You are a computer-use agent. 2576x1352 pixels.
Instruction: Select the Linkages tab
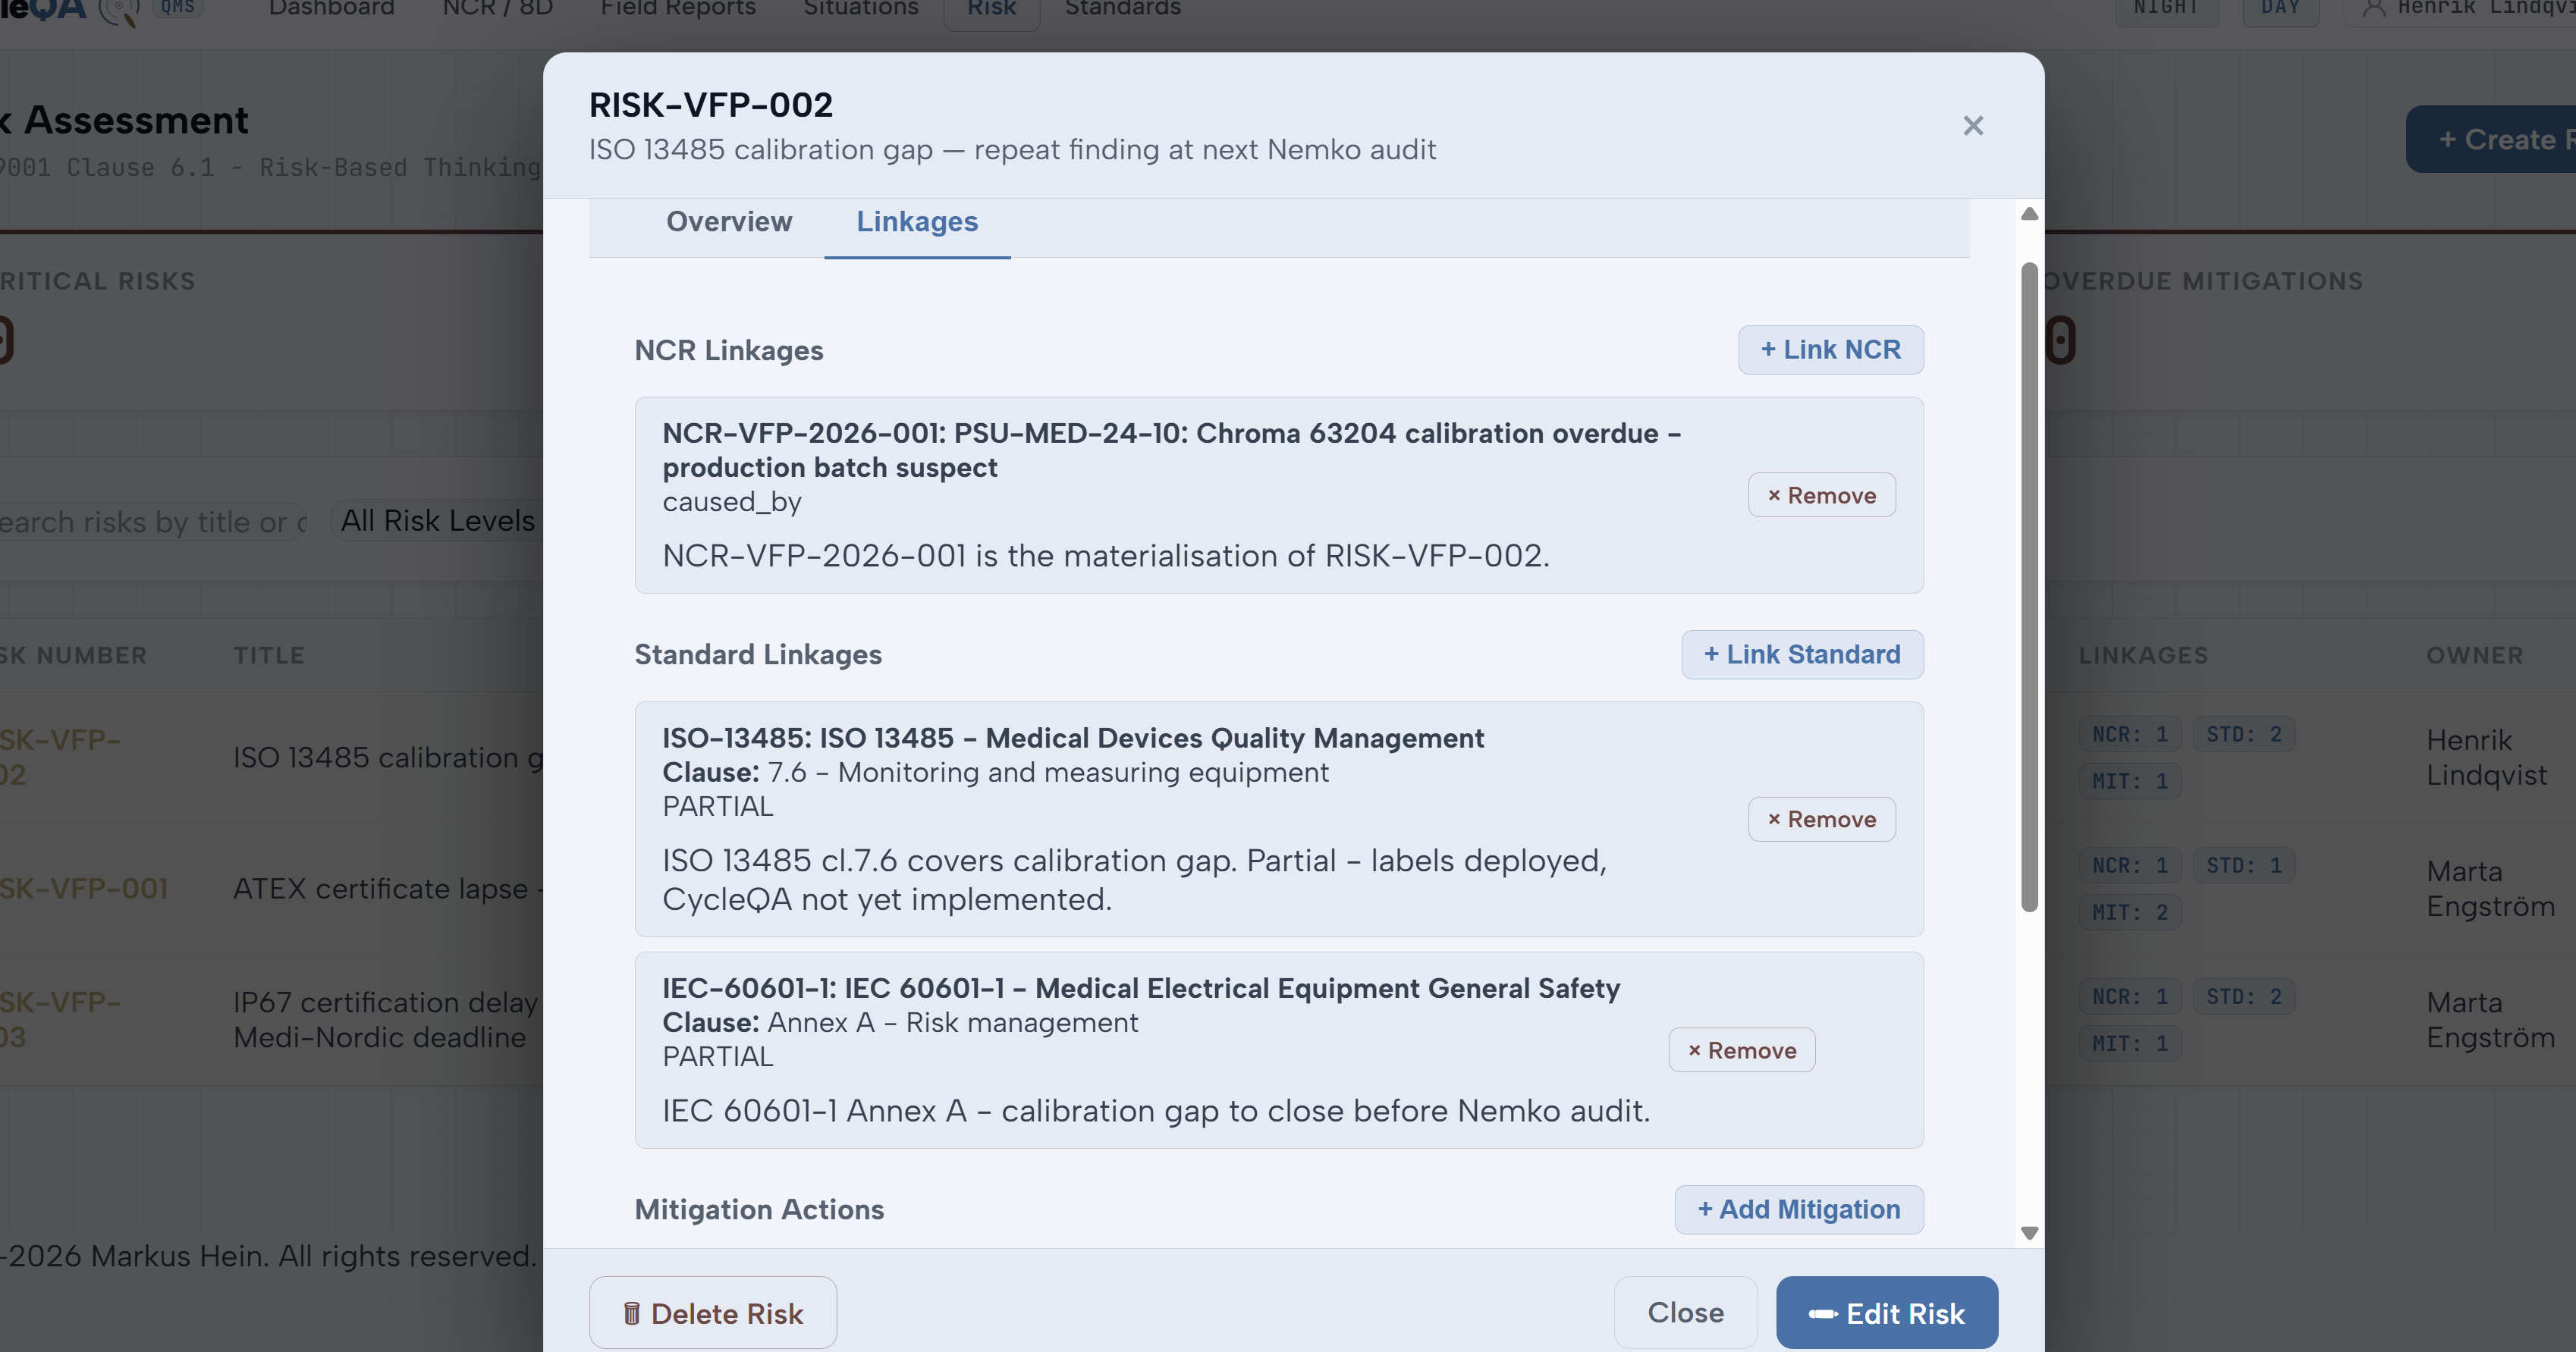(x=917, y=222)
